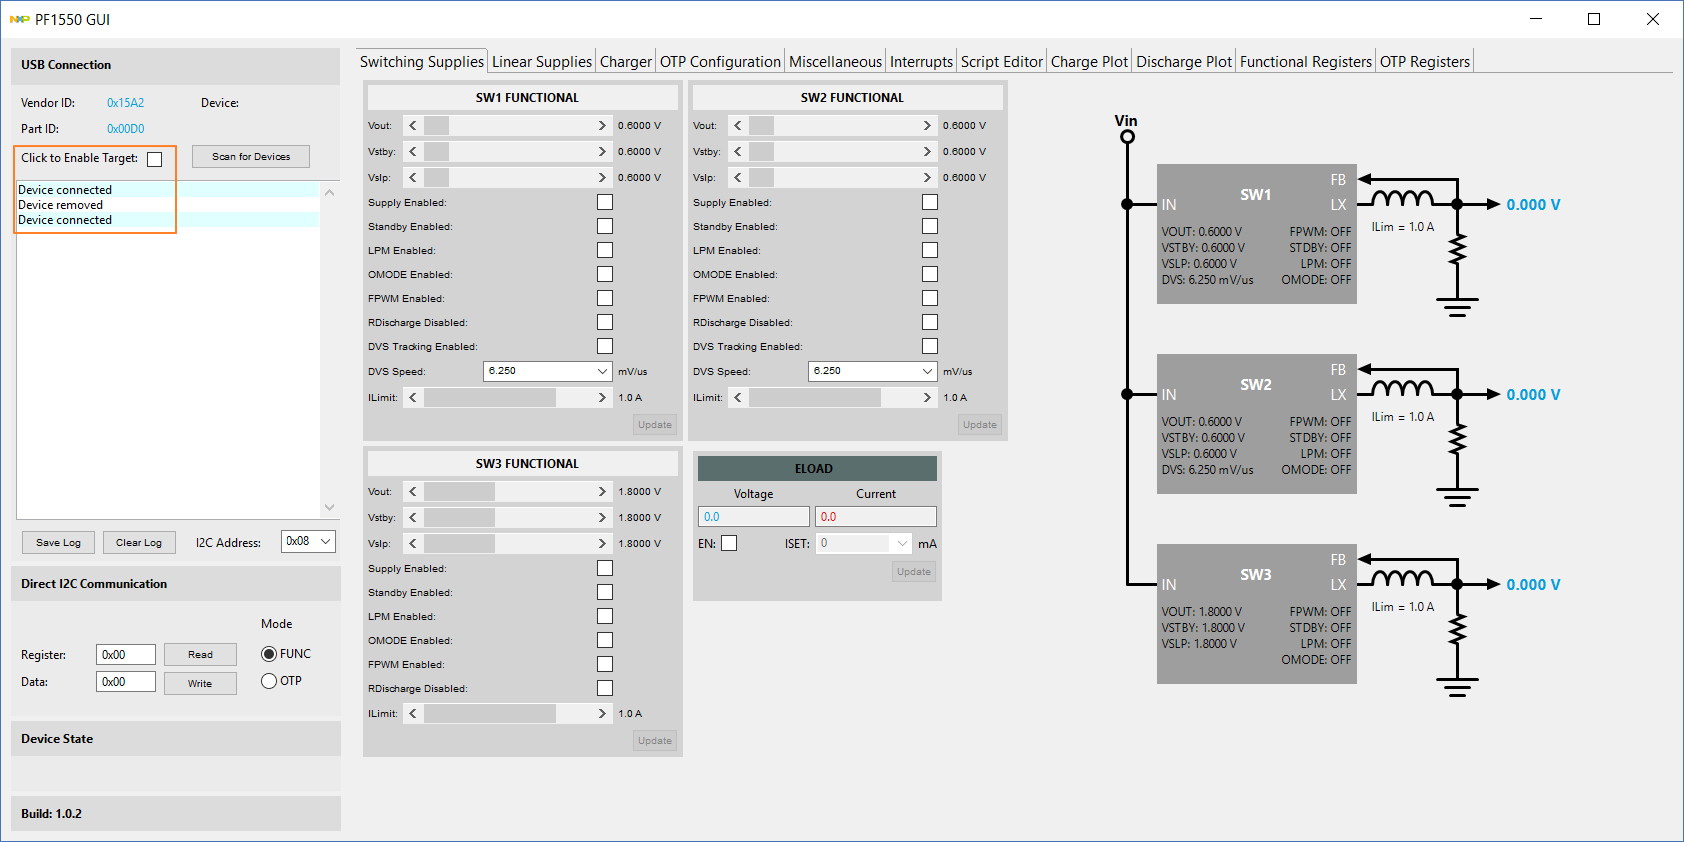
Task: Select the OTP mode radio button
Action: 269,681
